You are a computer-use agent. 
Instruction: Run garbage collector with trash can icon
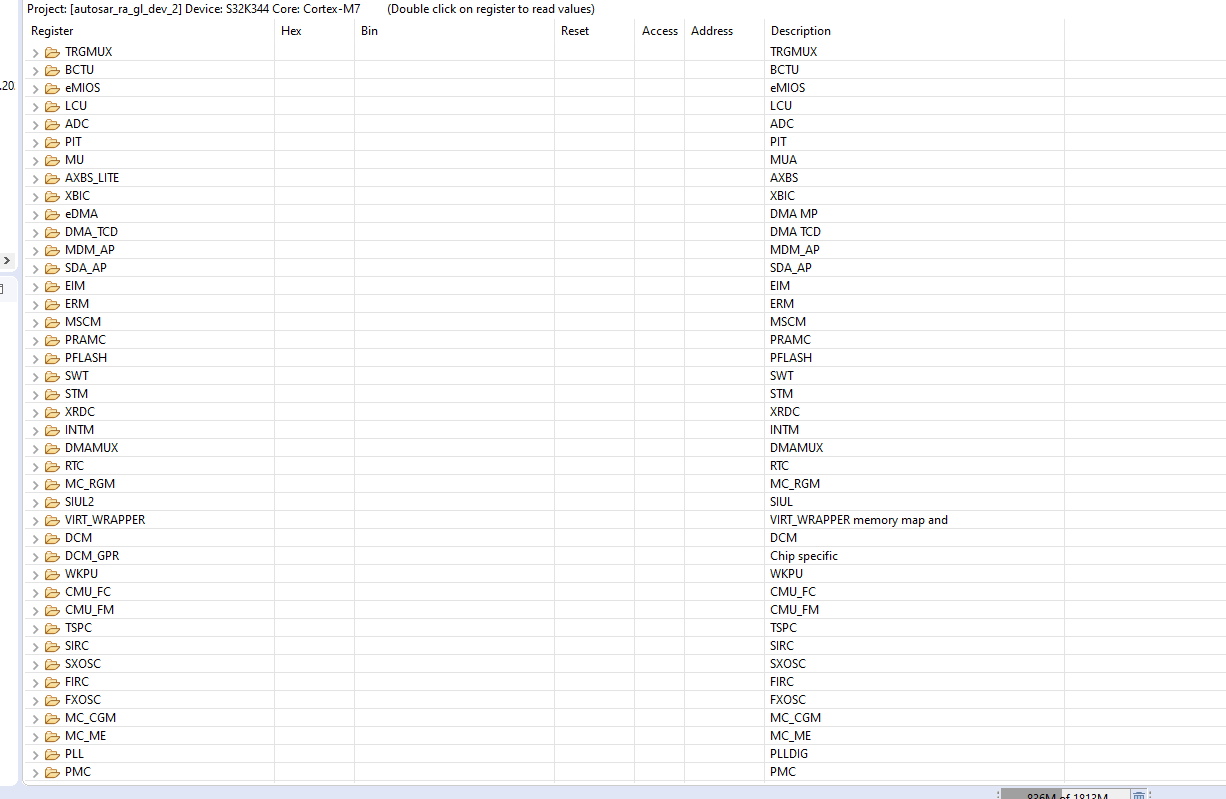pos(1139,794)
